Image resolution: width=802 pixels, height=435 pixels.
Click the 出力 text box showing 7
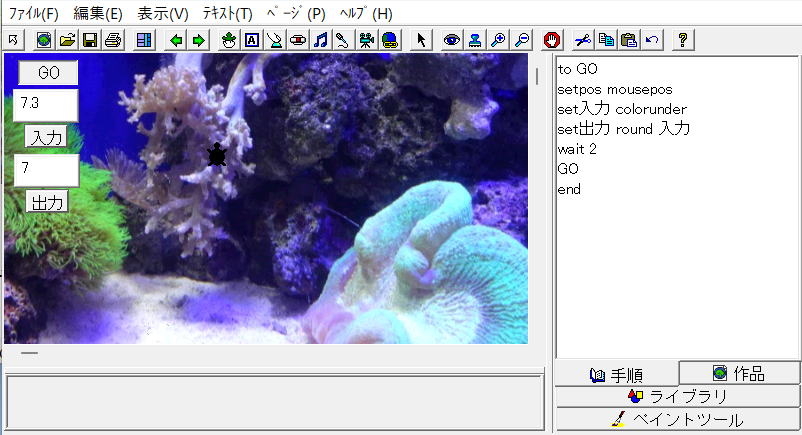pos(46,170)
